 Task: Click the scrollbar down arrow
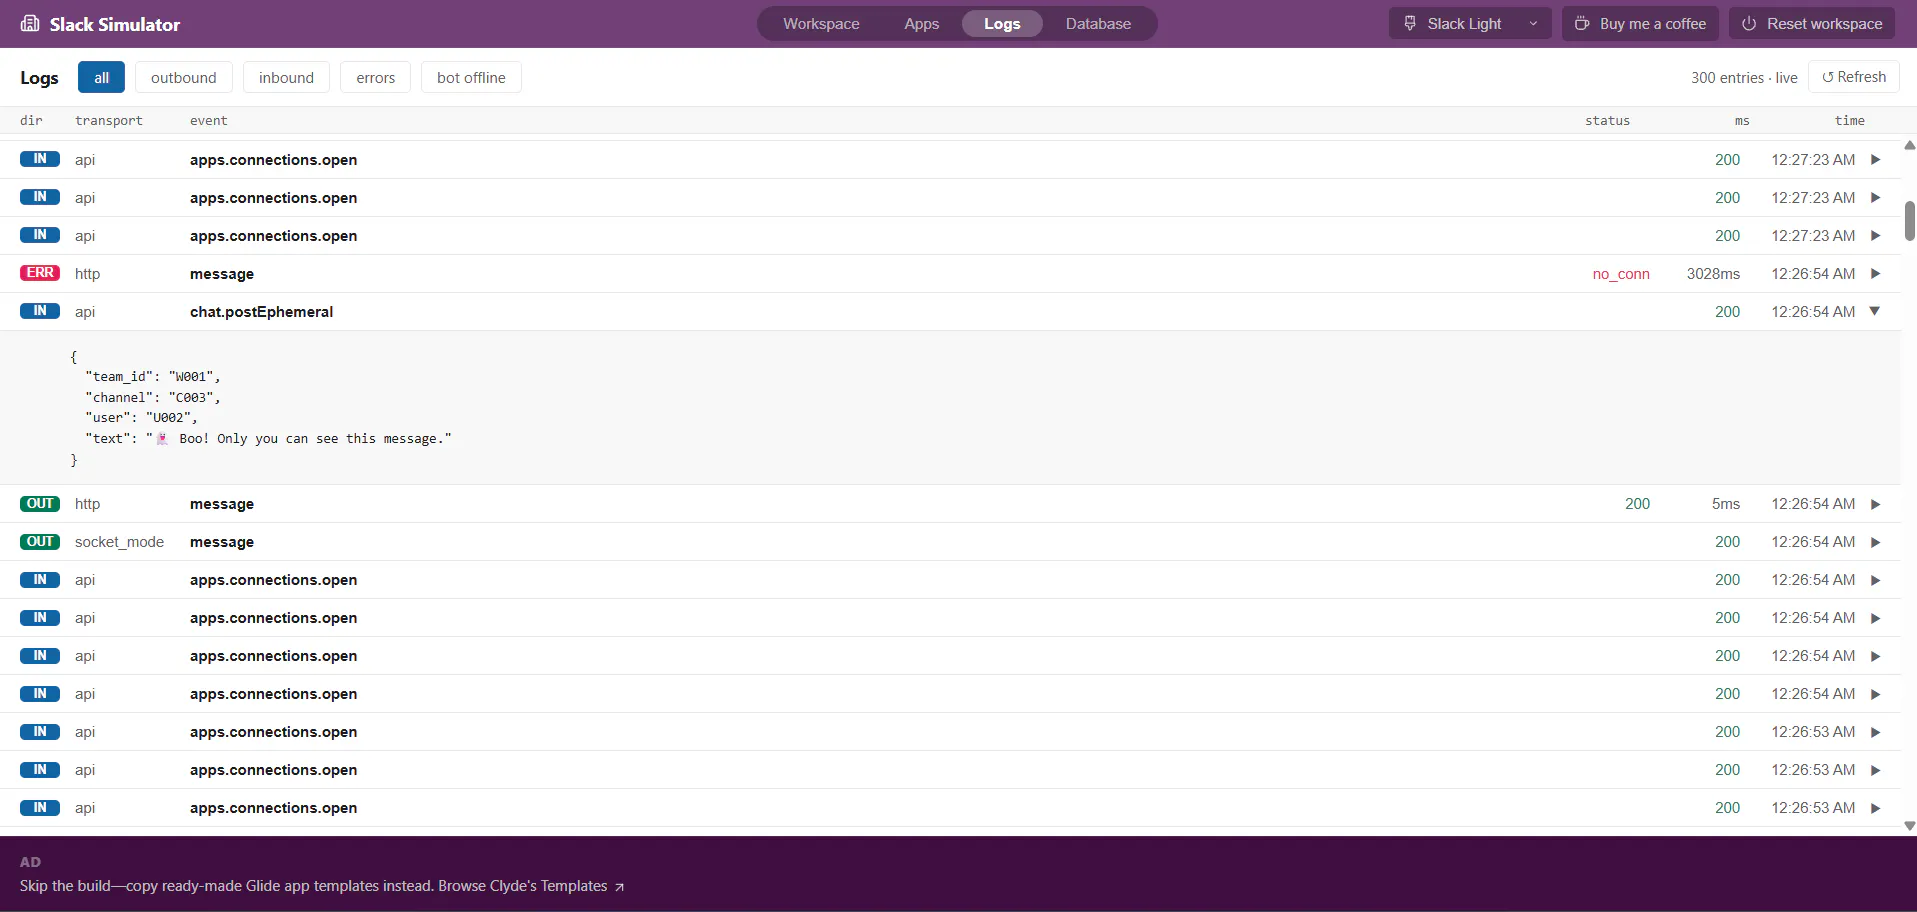1909,826
